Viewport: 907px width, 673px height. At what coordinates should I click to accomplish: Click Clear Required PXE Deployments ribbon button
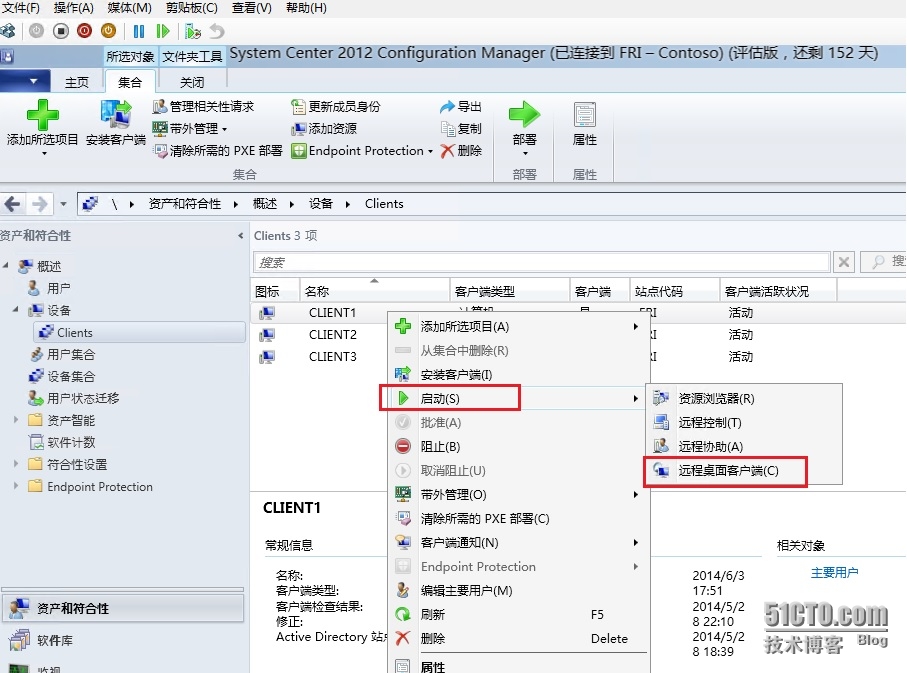tap(217, 151)
